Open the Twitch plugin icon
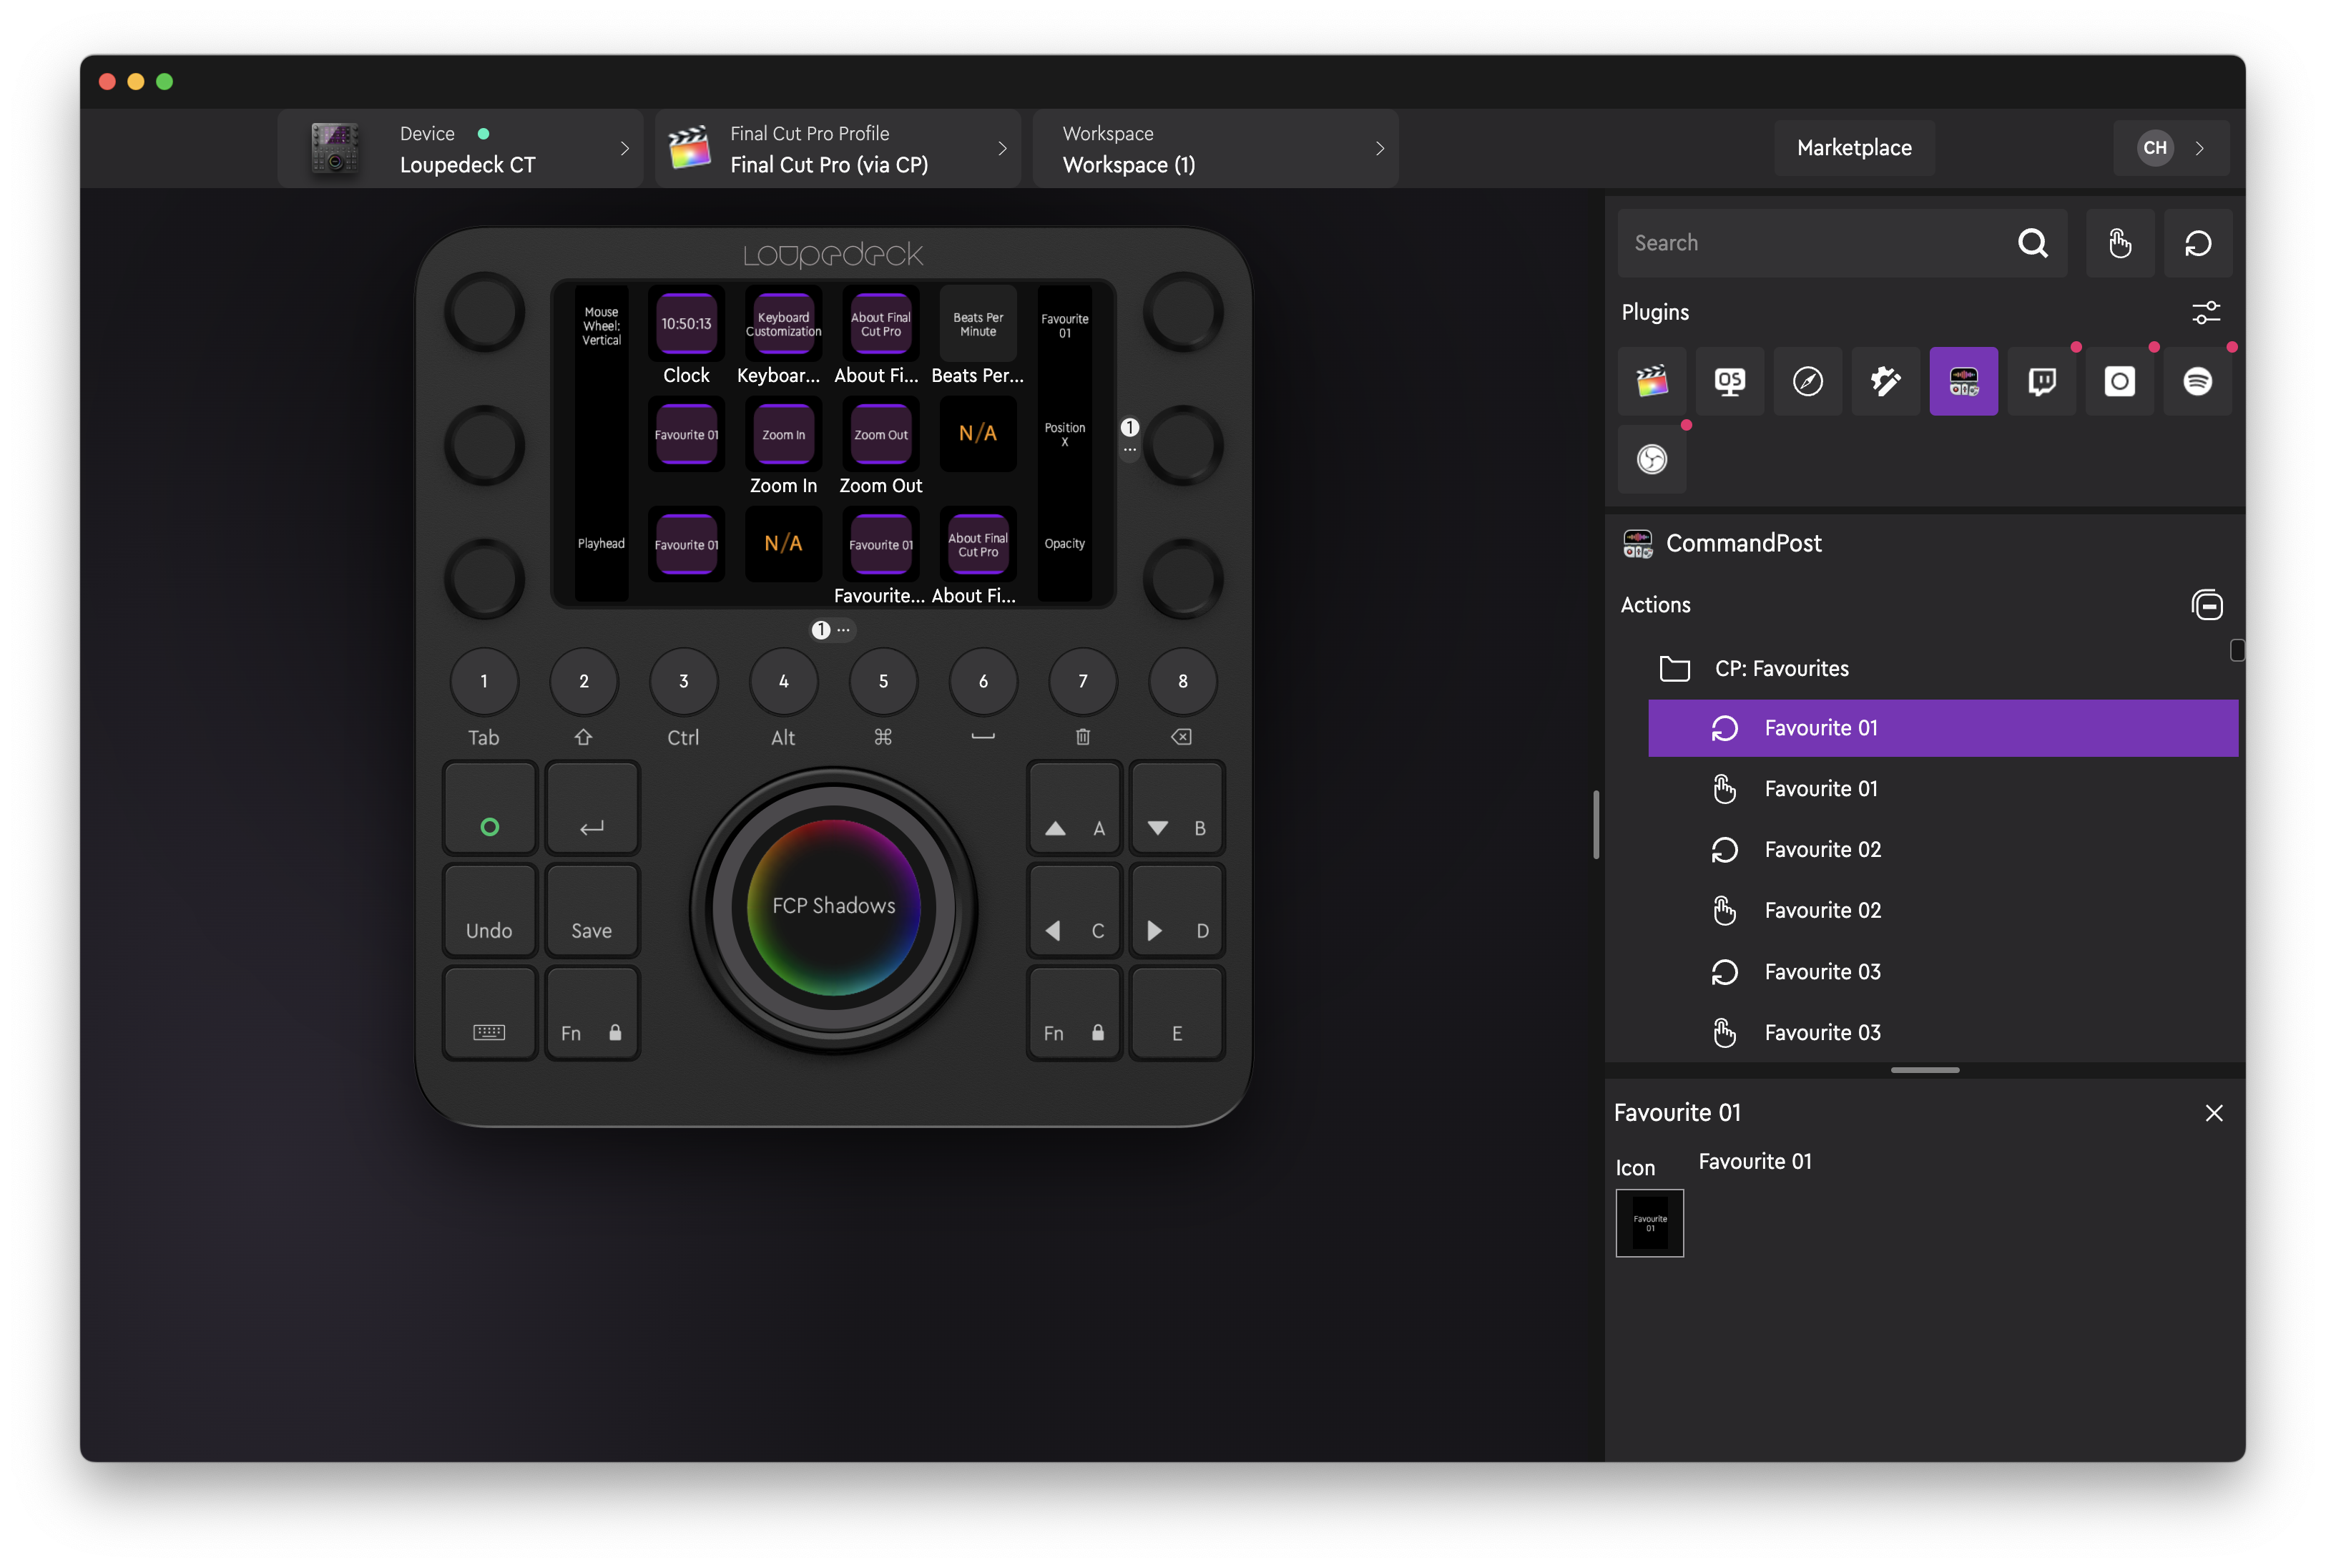Viewport: 2326px width, 1568px height. coord(2041,381)
